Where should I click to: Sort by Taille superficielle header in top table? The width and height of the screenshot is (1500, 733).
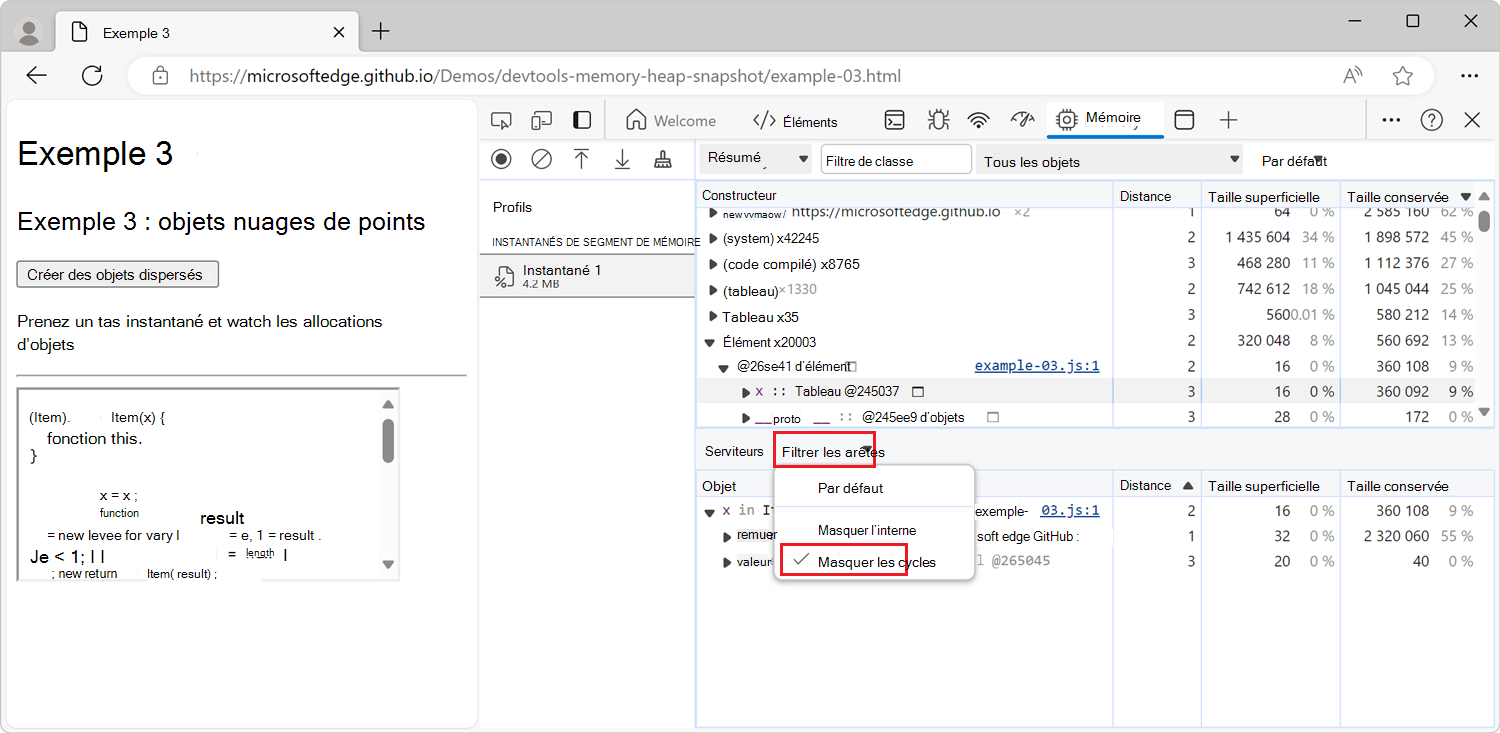click(x=1270, y=196)
